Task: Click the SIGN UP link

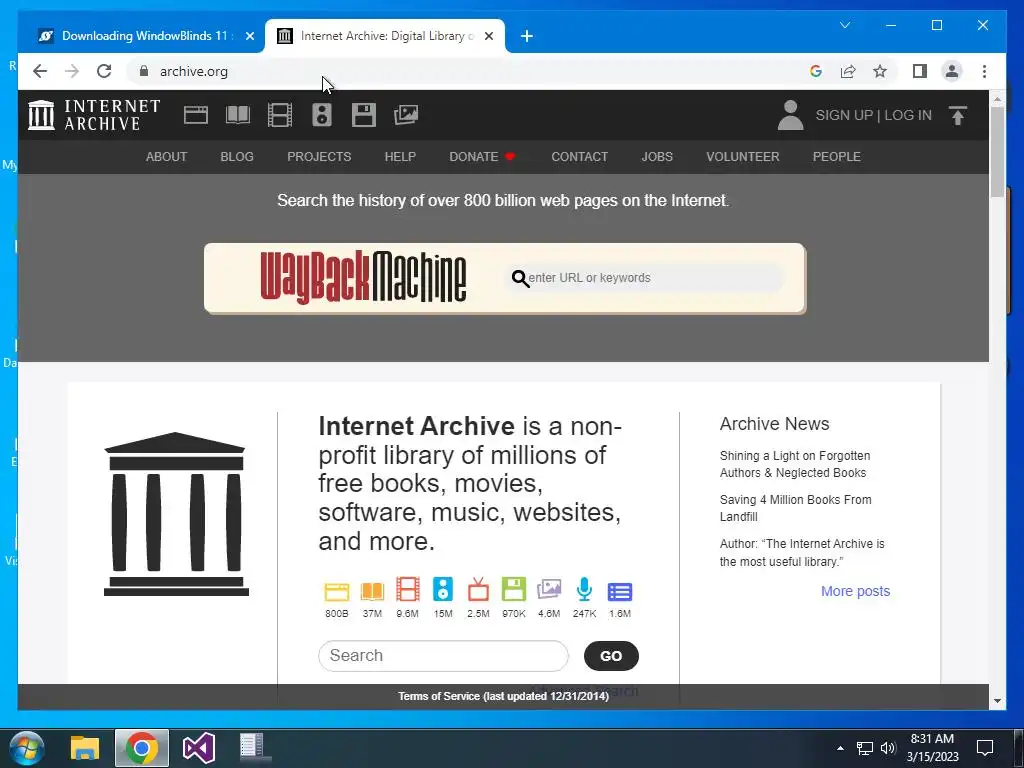Action: pyautogui.click(x=844, y=115)
